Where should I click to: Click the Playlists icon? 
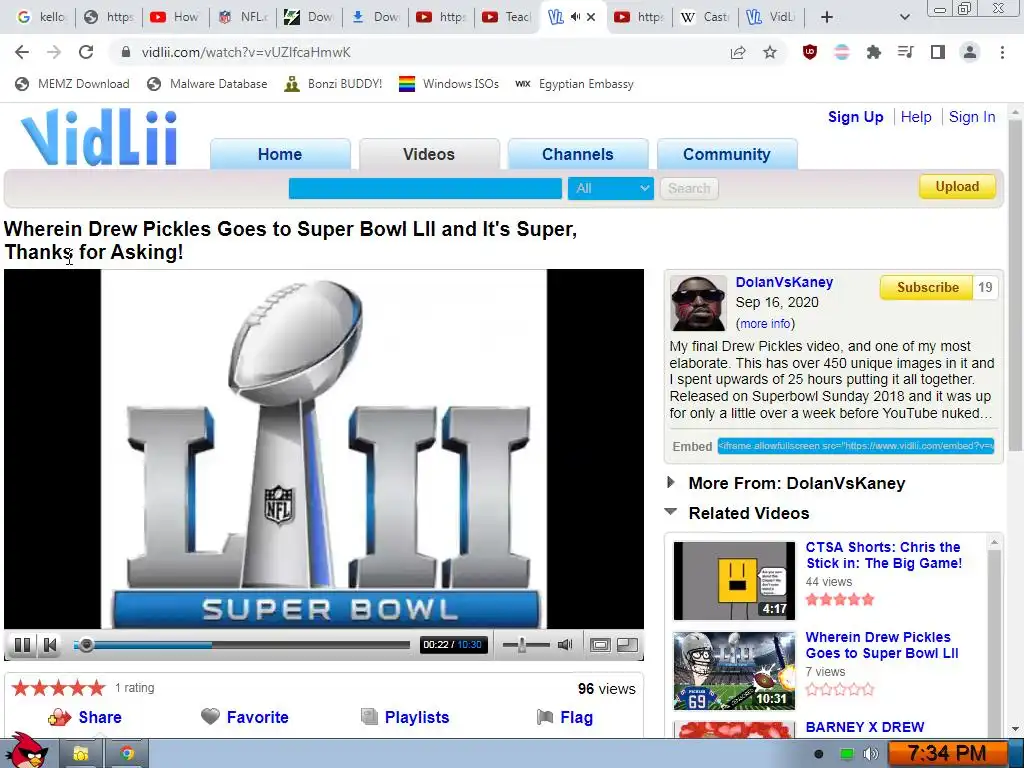click(x=370, y=716)
